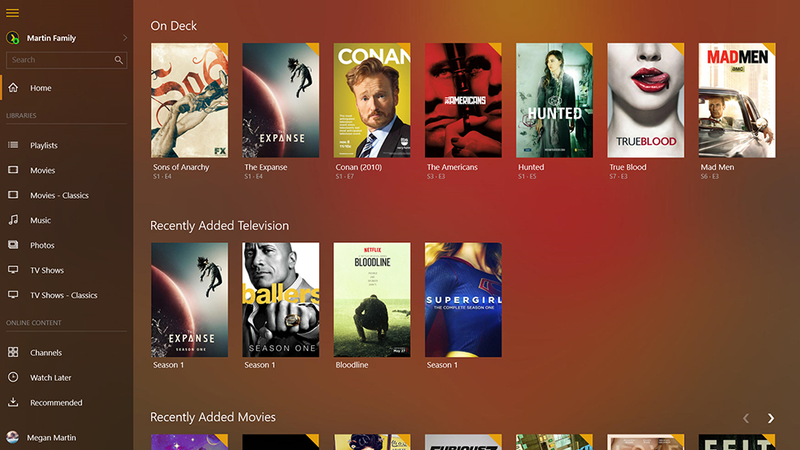Click the TV Shows - Classics monitor icon
The width and height of the screenshot is (800, 450).
tap(13, 295)
